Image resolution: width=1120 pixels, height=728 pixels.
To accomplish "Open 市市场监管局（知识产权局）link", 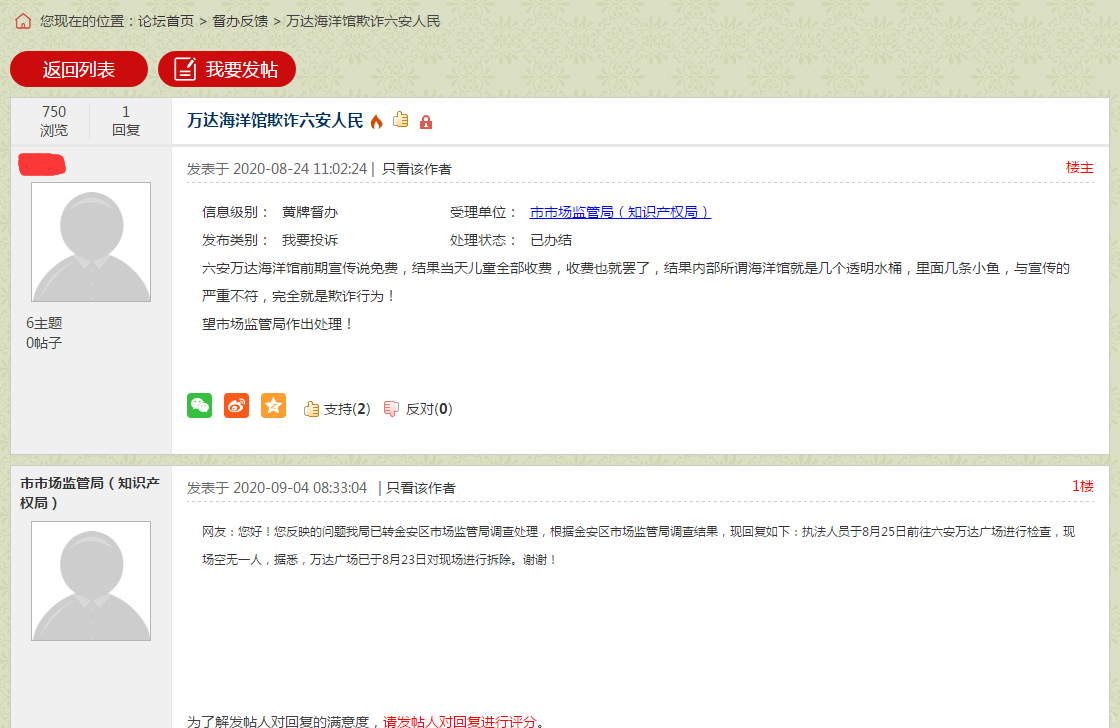I will (620, 212).
